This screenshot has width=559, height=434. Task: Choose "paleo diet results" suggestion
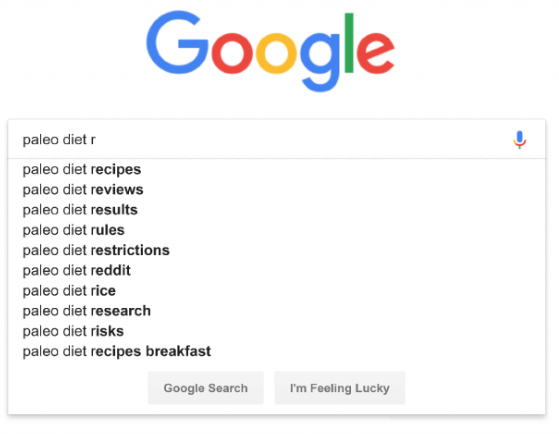coord(80,210)
